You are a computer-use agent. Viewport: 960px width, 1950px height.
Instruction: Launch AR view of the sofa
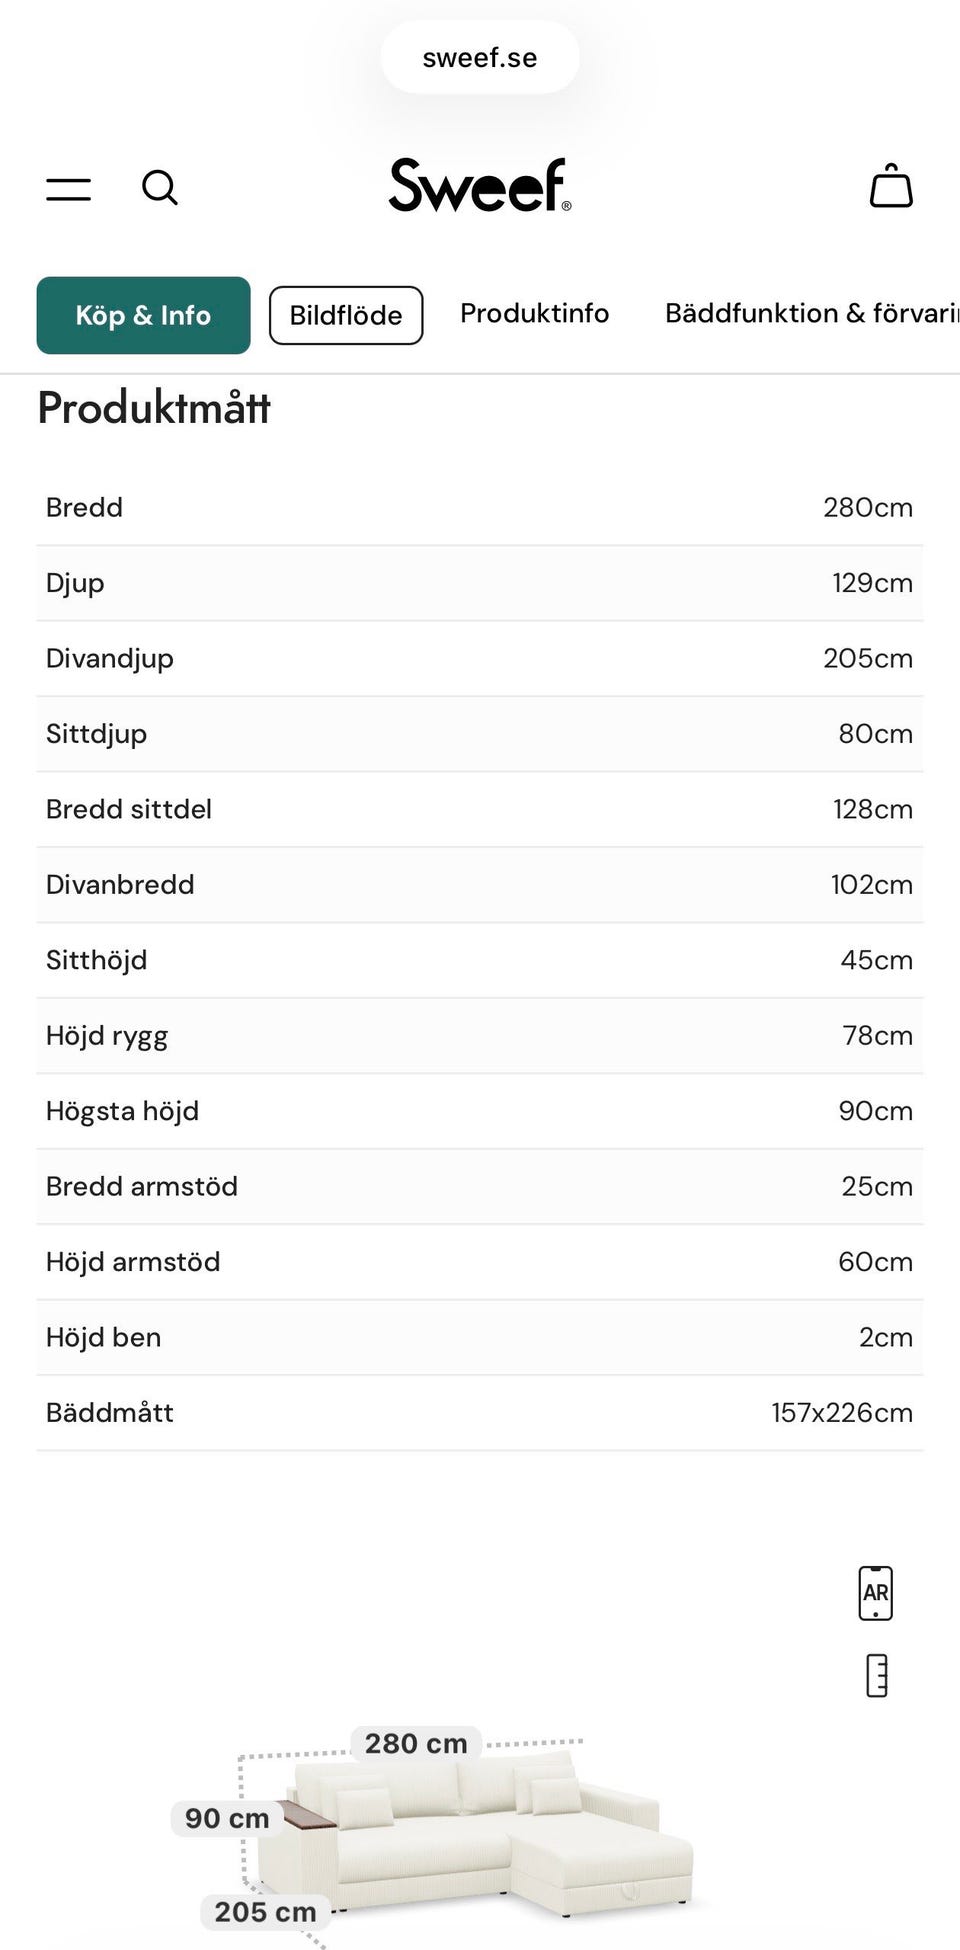[x=875, y=1593]
